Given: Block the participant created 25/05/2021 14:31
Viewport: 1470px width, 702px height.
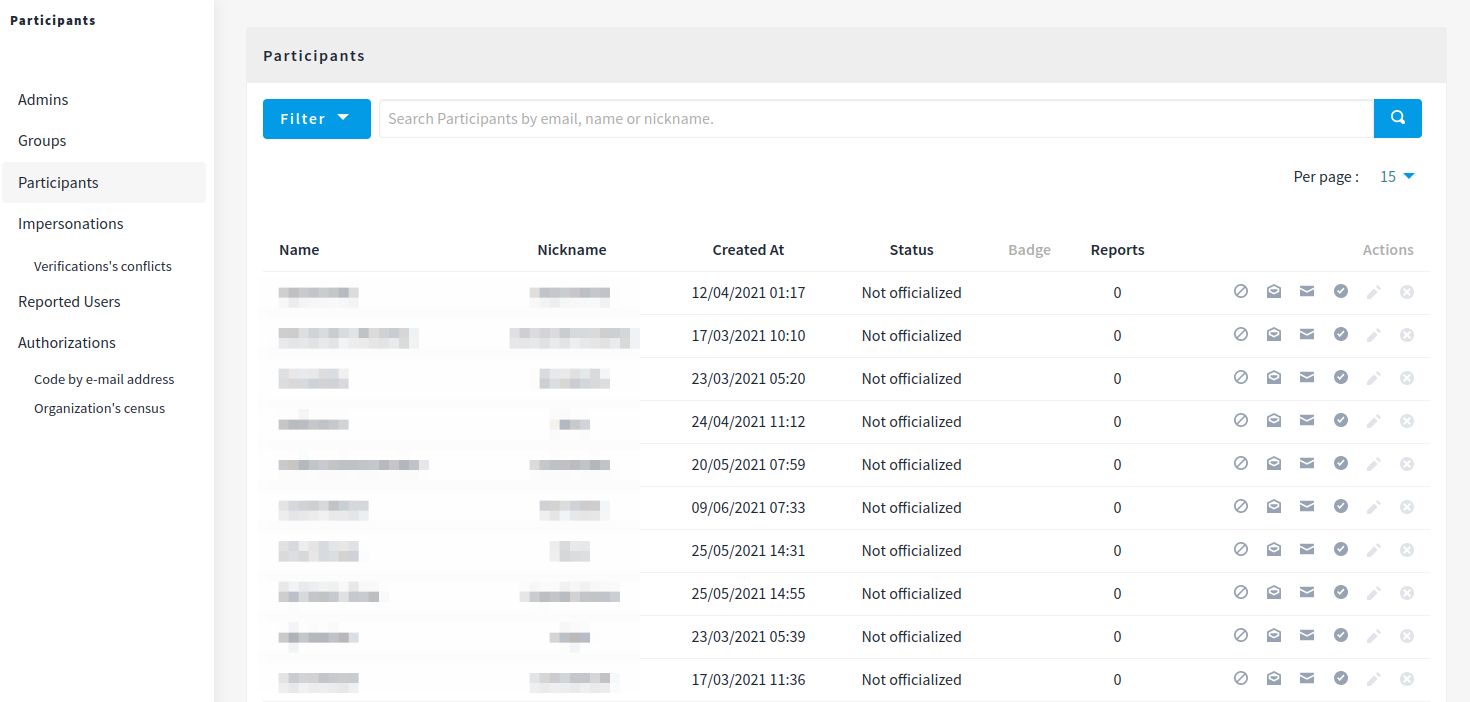Looking at the screenshot, I should (1241, 550).
